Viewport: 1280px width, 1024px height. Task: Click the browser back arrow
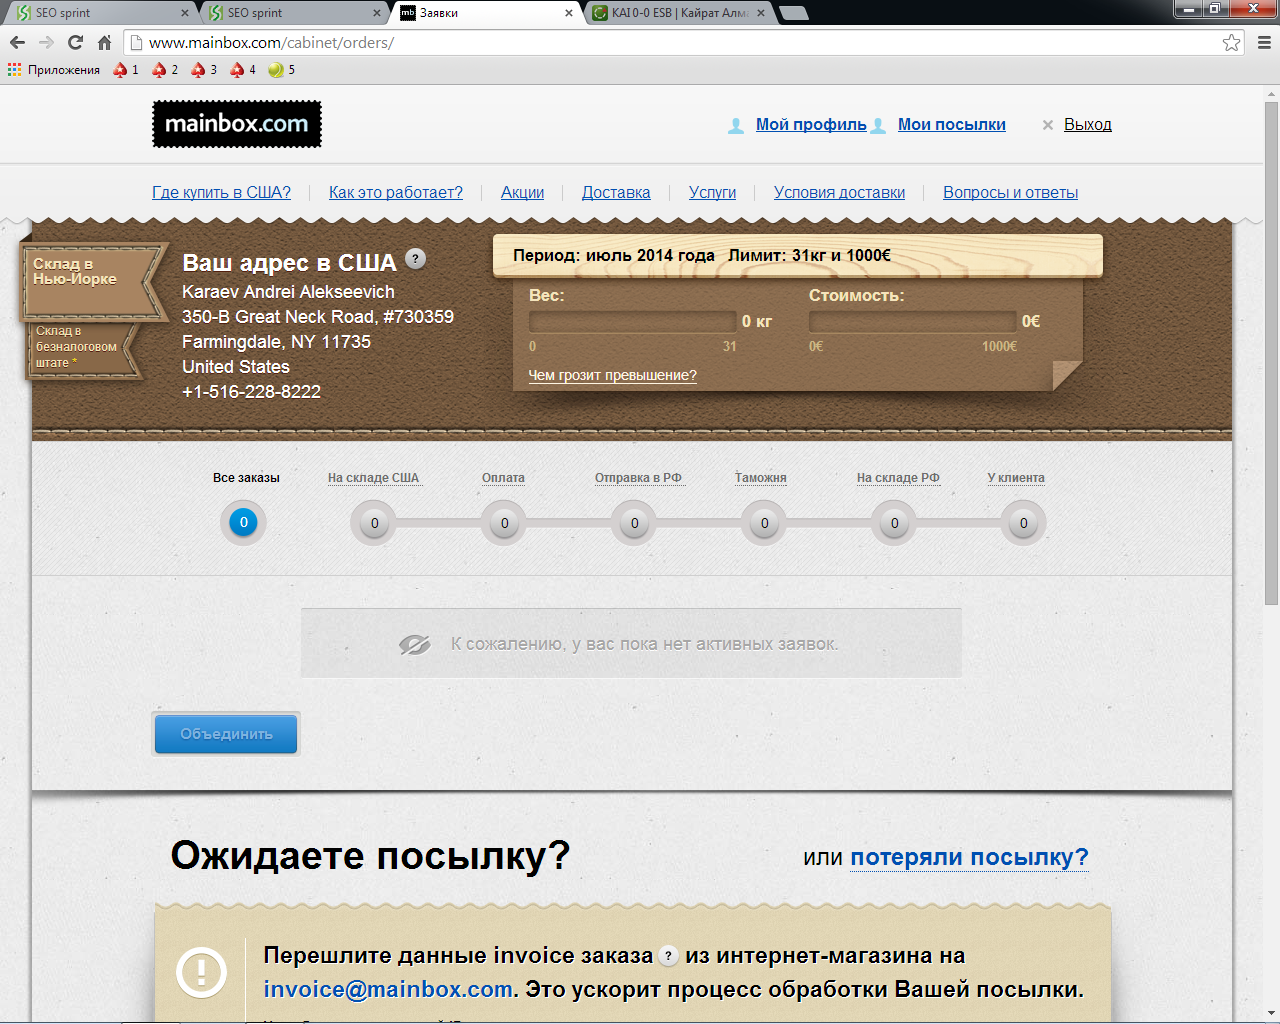17,42
